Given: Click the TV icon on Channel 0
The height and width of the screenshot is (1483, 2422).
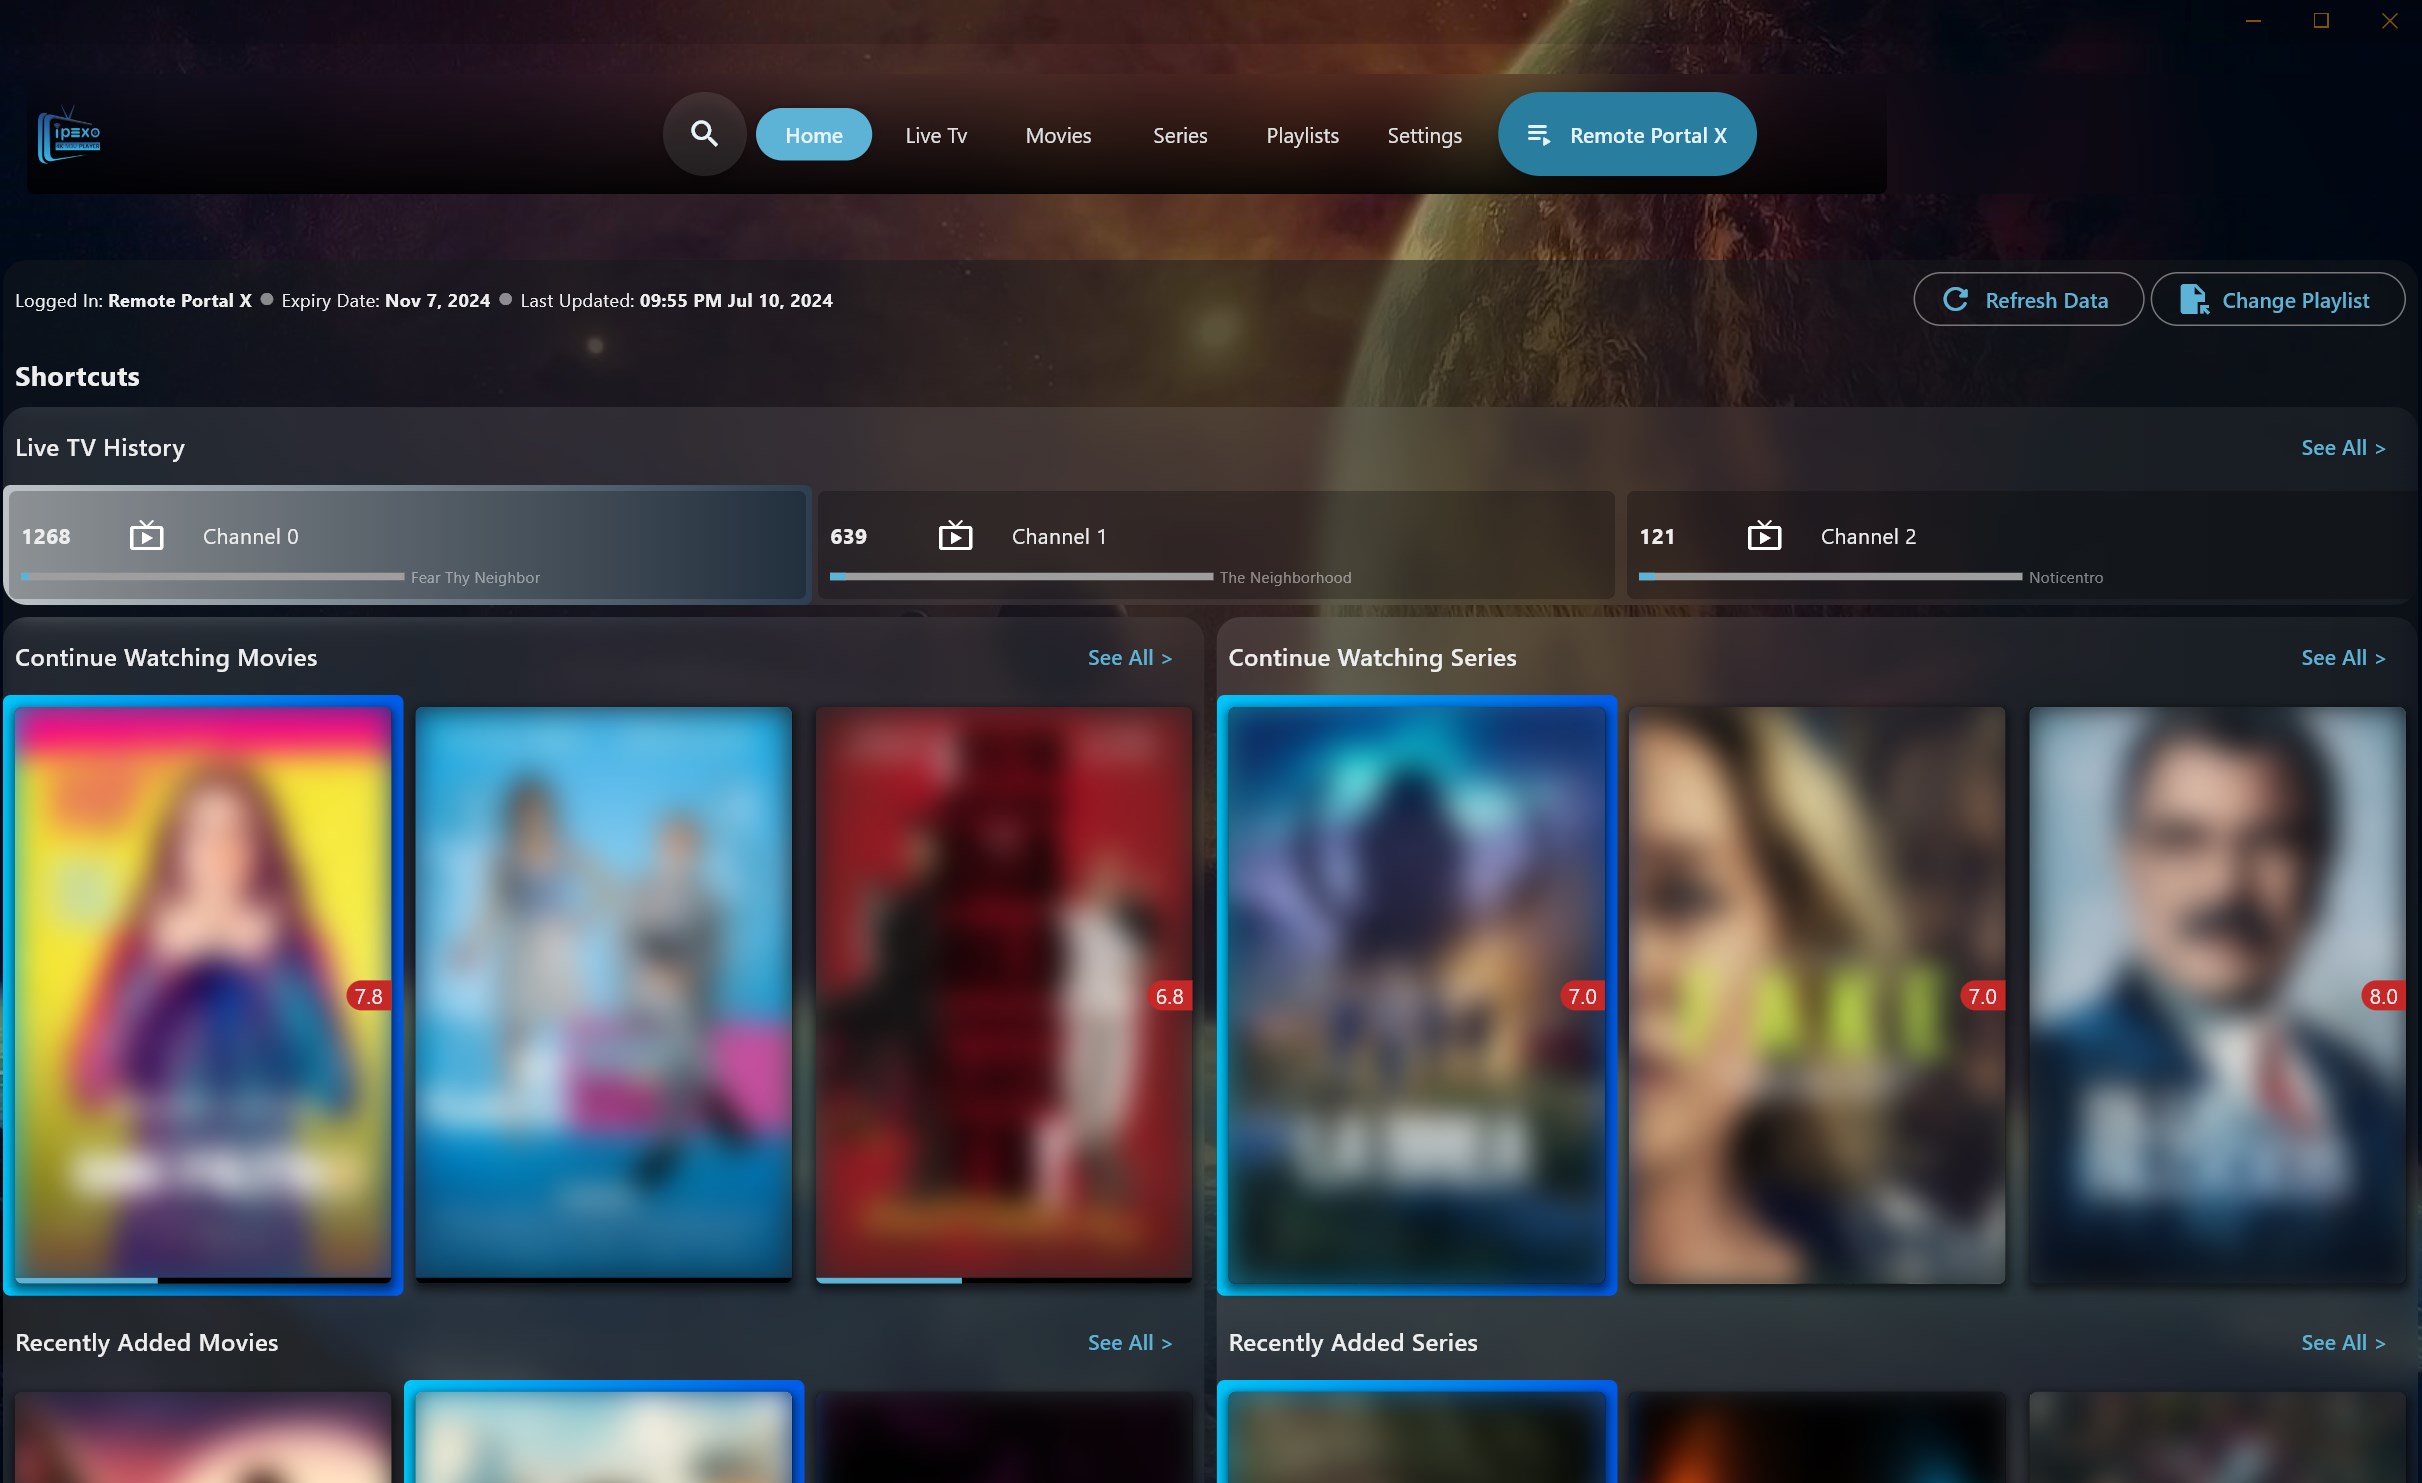Looking at the screenshot, I should click(146, 536).
